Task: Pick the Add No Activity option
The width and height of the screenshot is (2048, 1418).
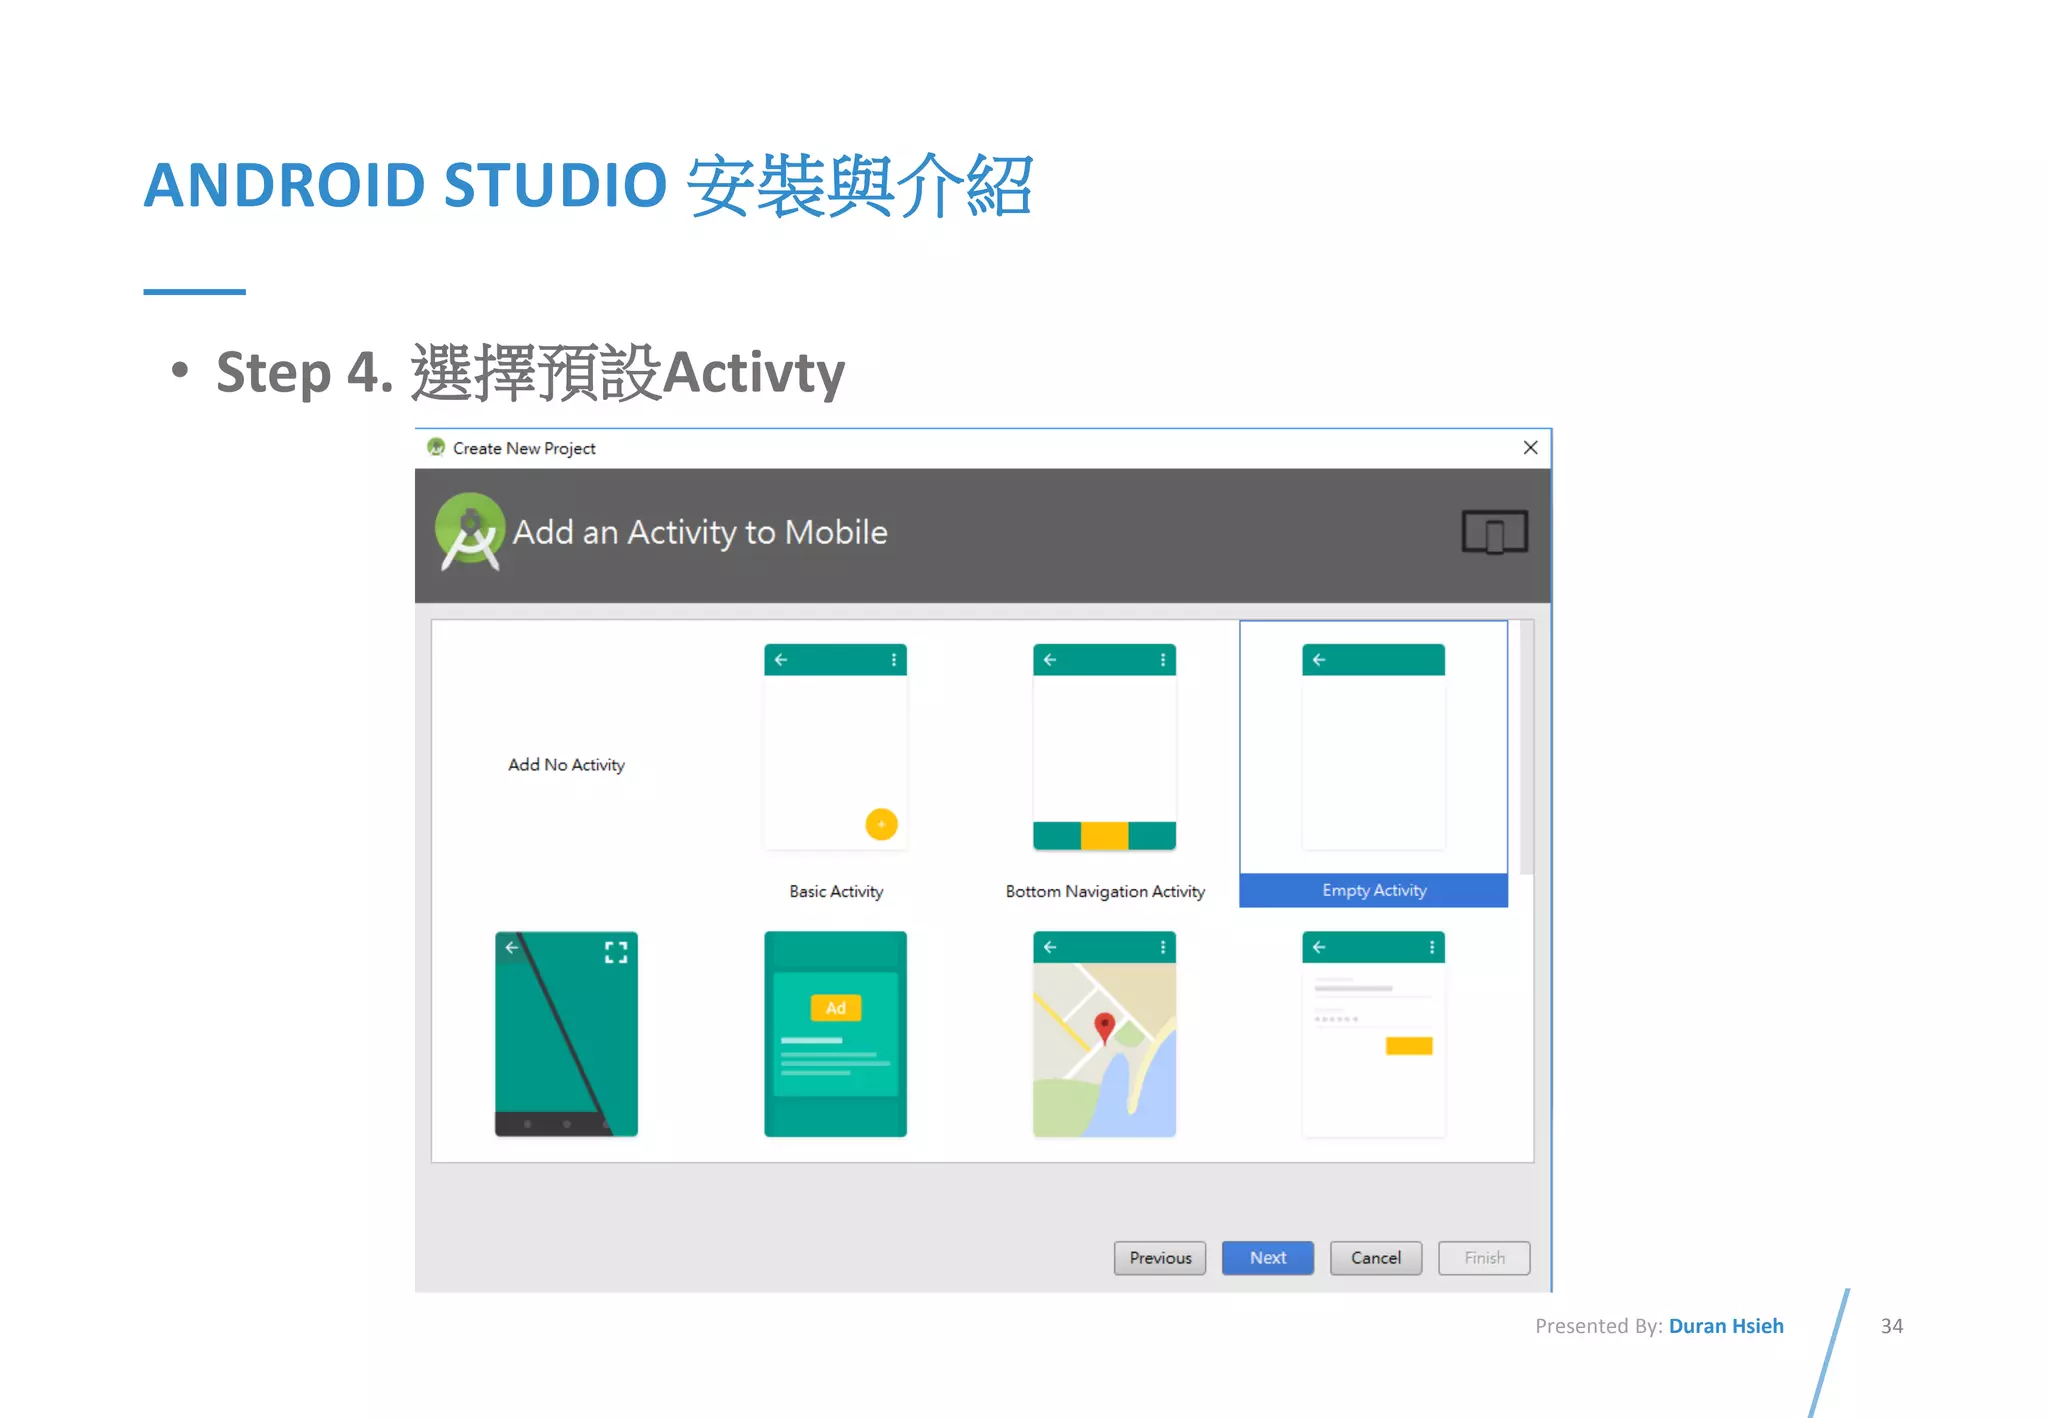Action: point(566,765)
